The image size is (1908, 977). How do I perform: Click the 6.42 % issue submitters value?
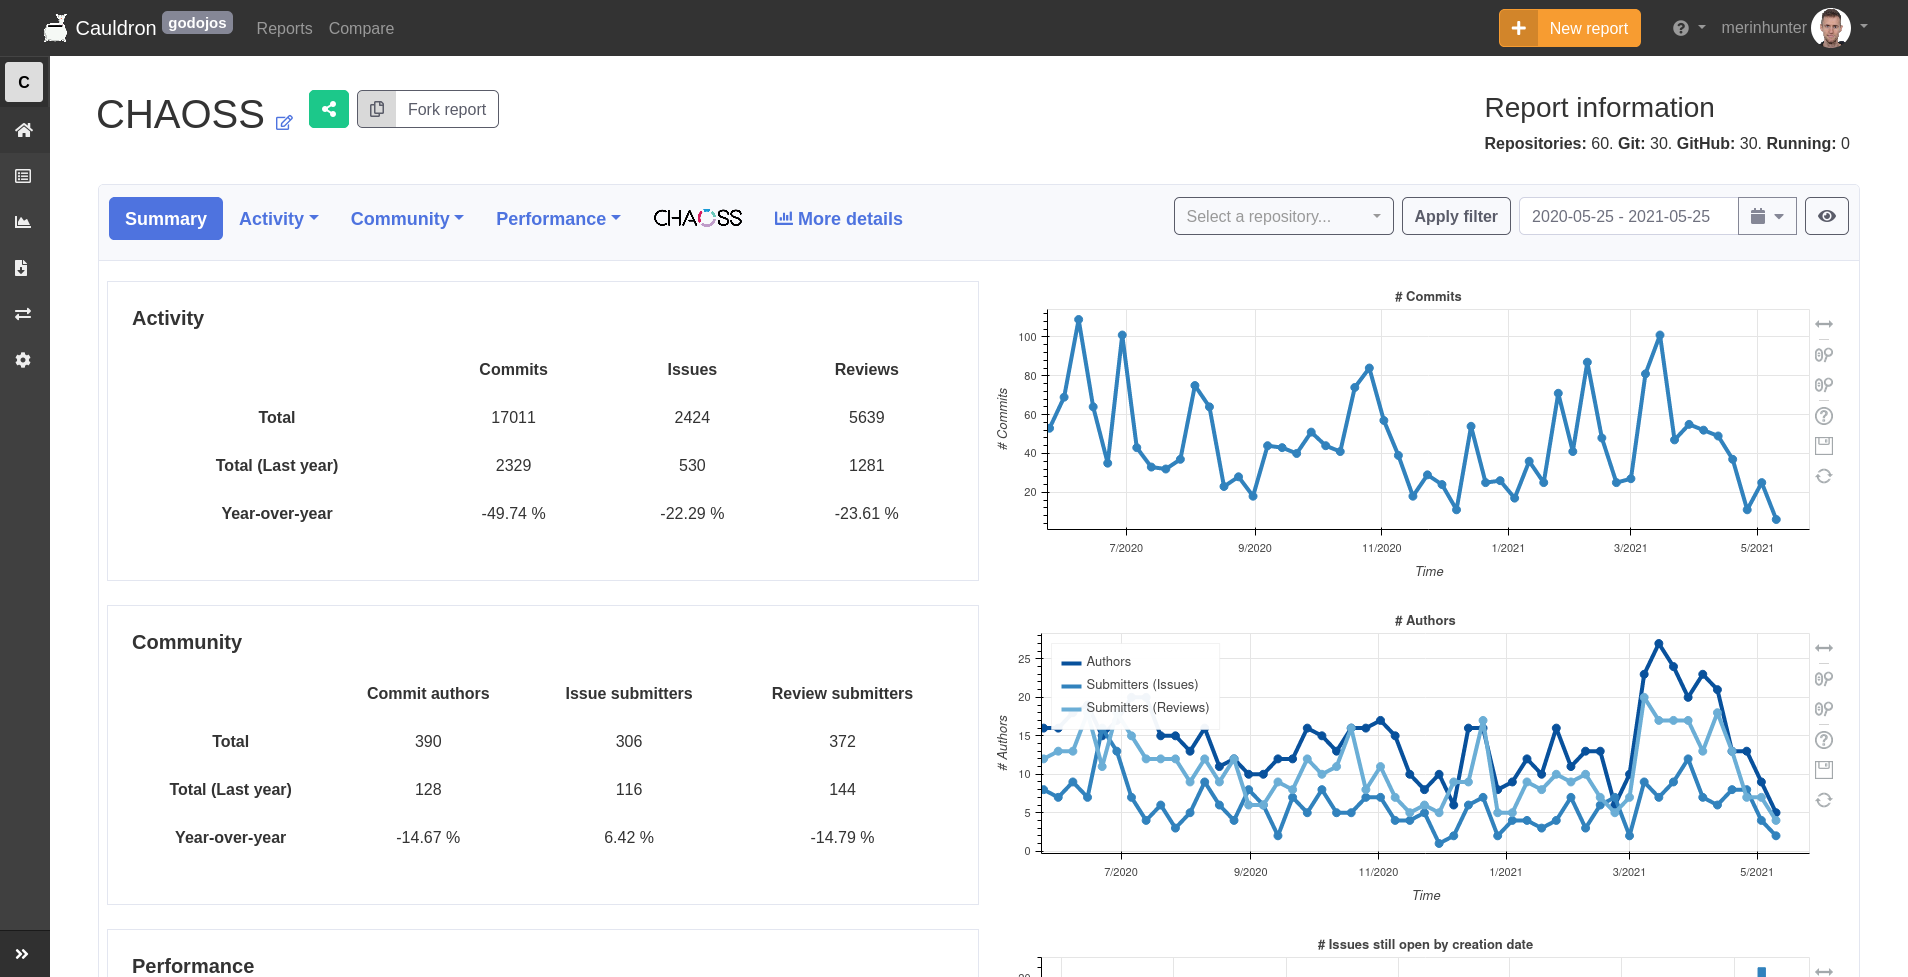[629, 837]
